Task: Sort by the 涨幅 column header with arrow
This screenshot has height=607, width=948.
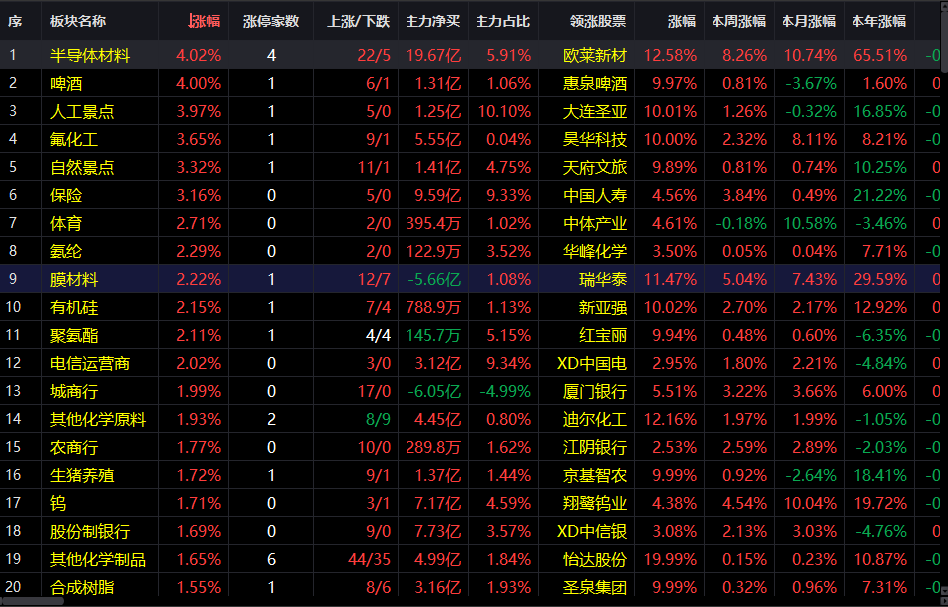Action: click(204, 21)
